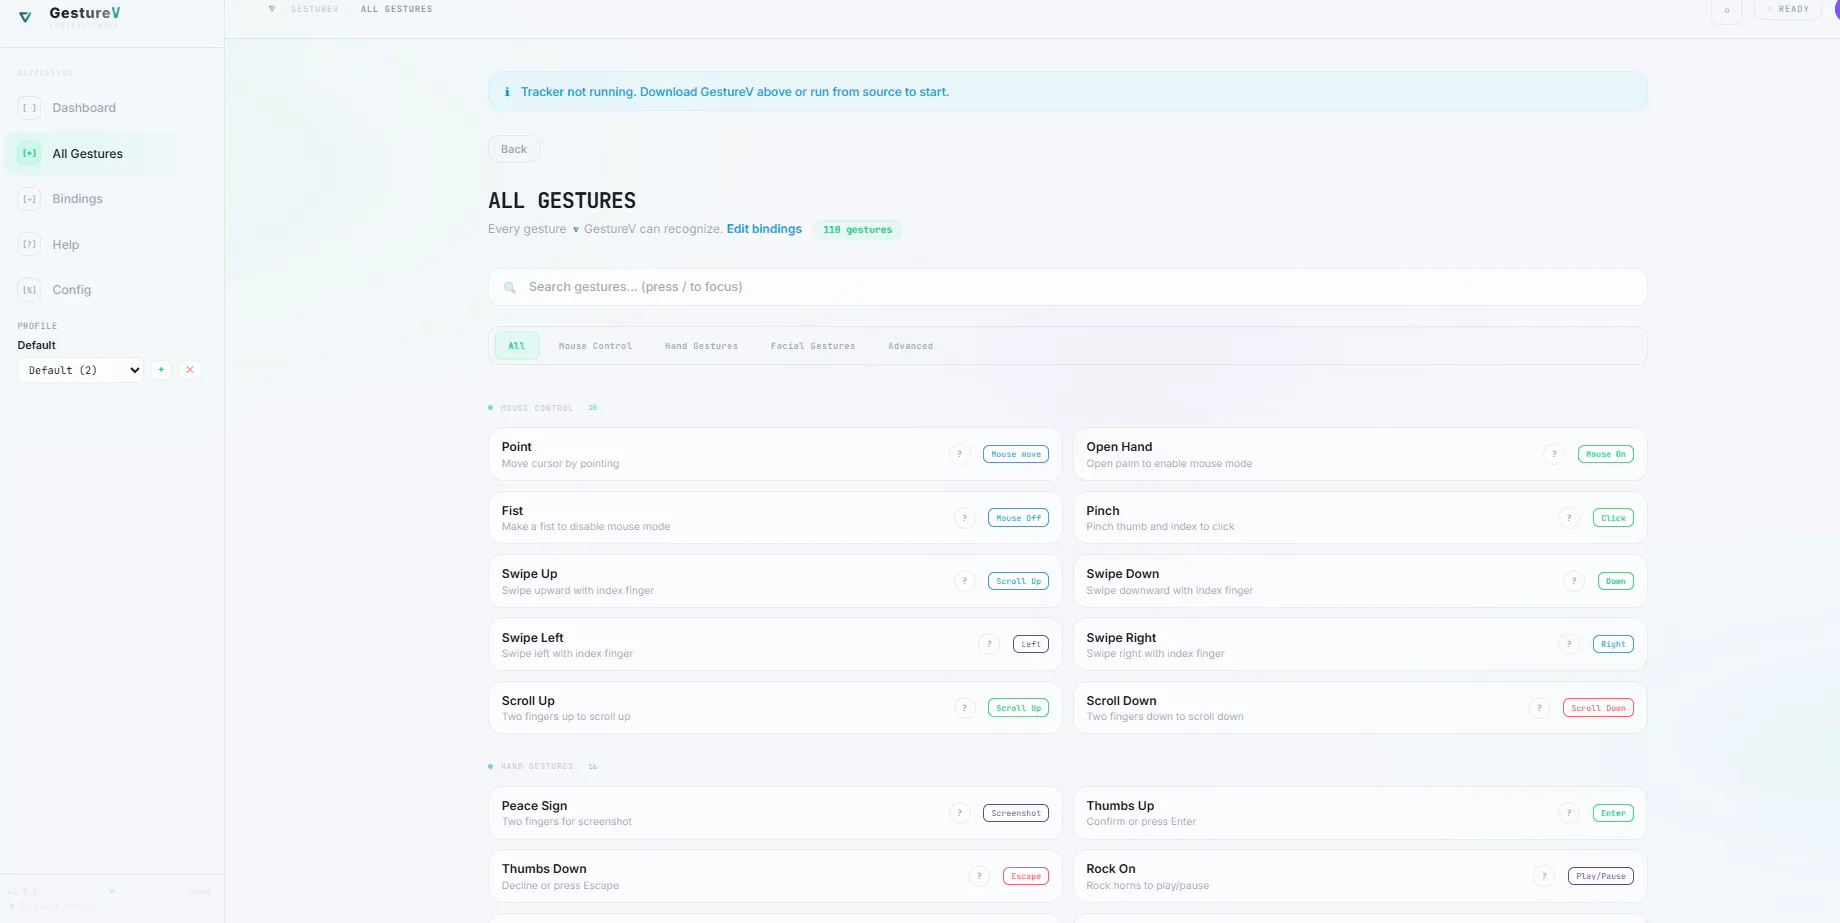This screenshot has width=1840, height=923.
Task: Select the Point gesture card
Action: coord(775,455)
